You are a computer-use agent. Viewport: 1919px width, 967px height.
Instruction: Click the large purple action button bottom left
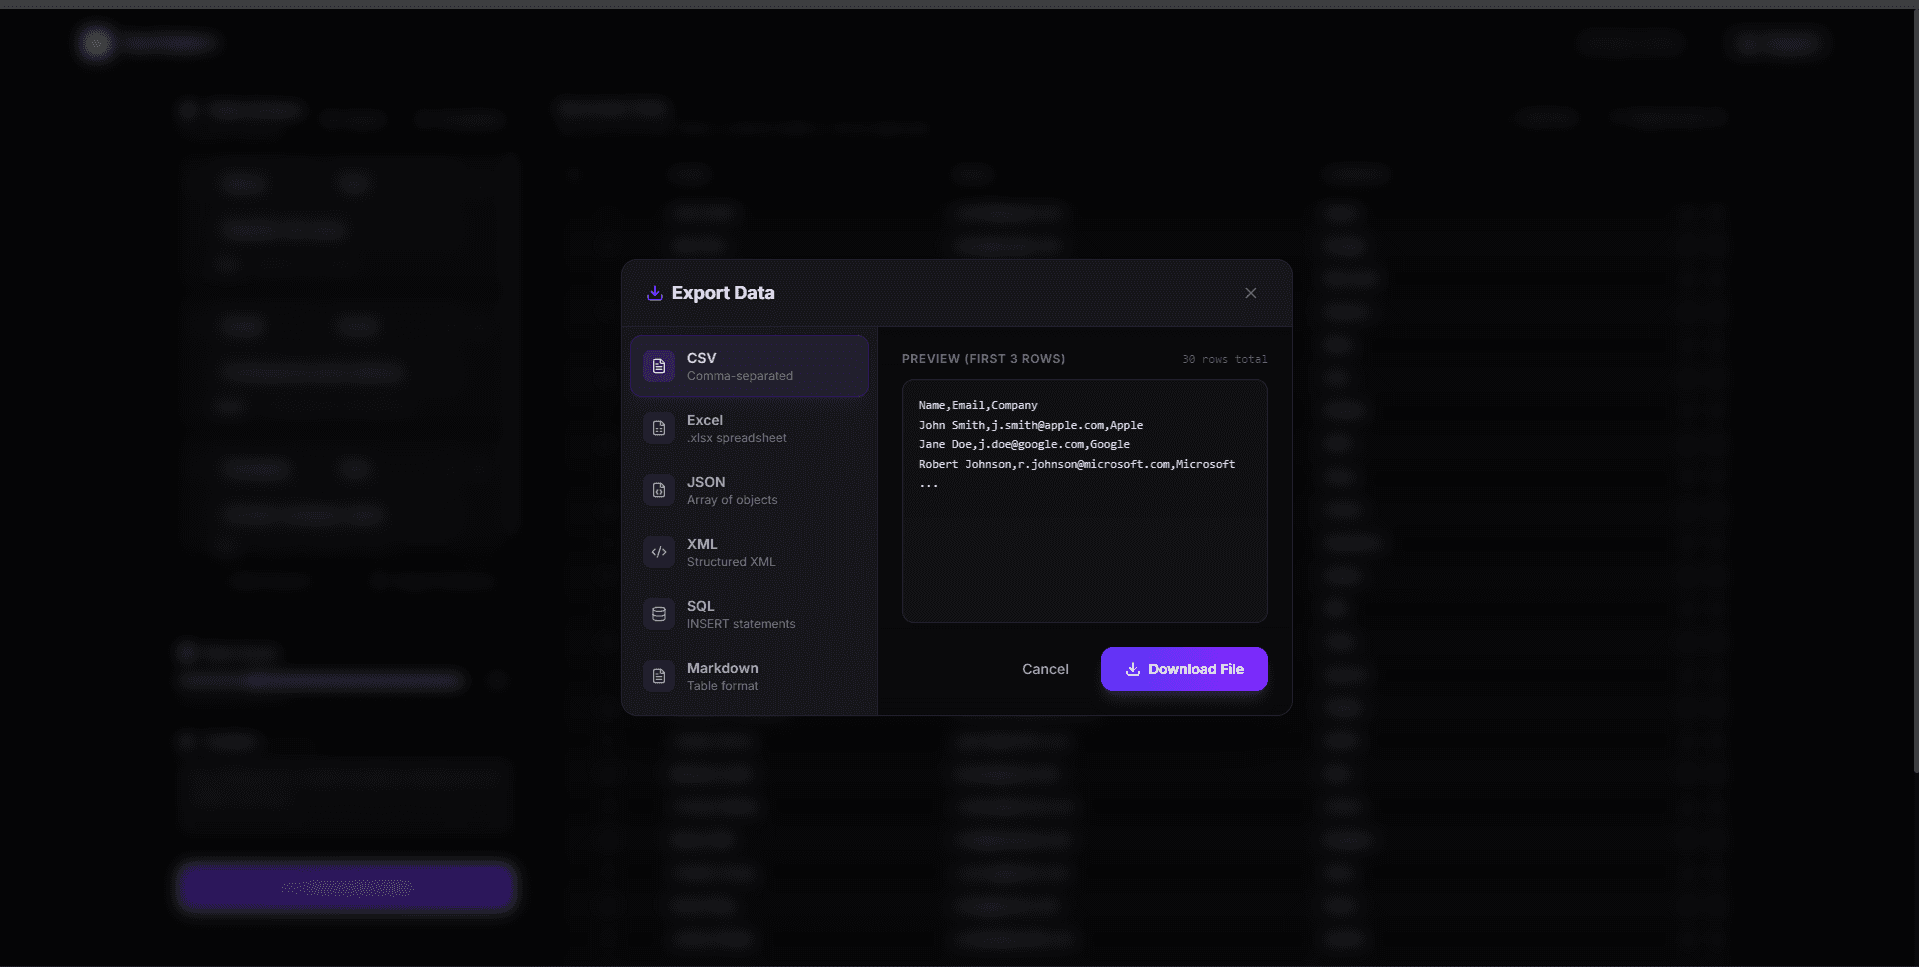[x=346, y=886]
